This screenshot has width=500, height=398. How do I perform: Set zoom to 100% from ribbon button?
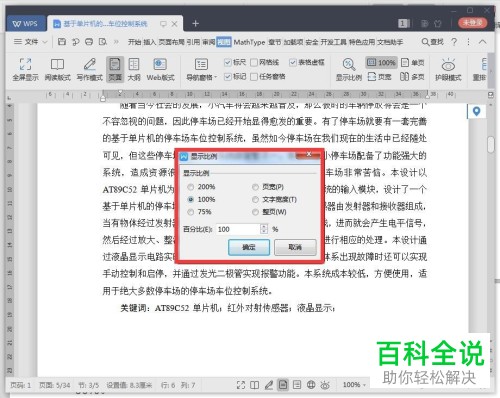[381, 62]
